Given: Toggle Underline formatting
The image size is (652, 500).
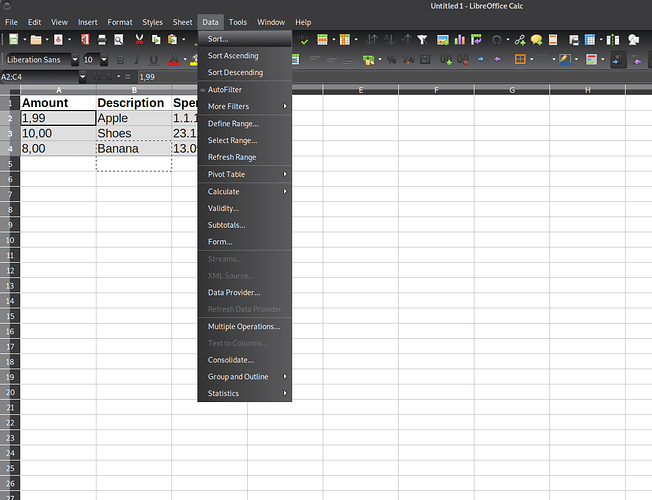Looking at the screenshot, I should point(153,59).
